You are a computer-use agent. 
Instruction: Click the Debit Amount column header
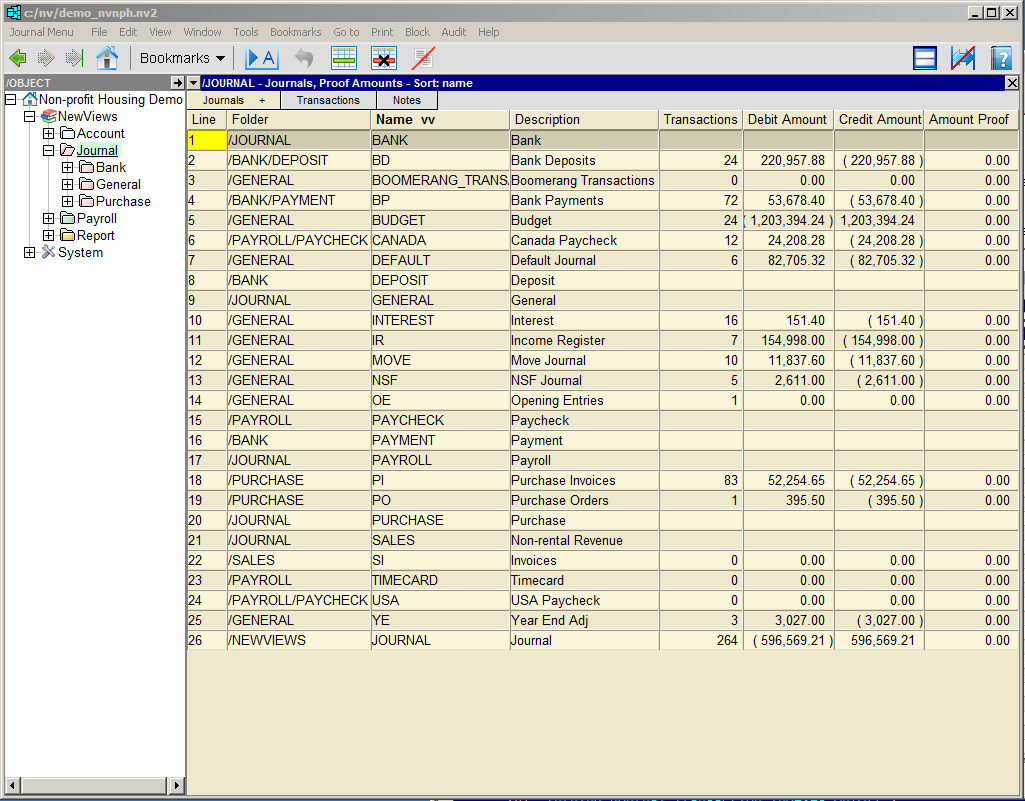787,120
